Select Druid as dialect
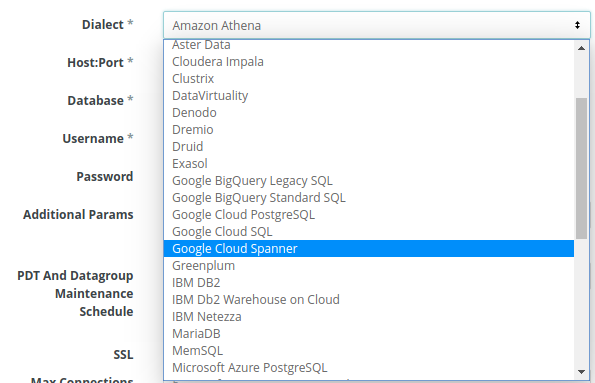The height and width of the screenshot is (383, 595). (369, 147)
